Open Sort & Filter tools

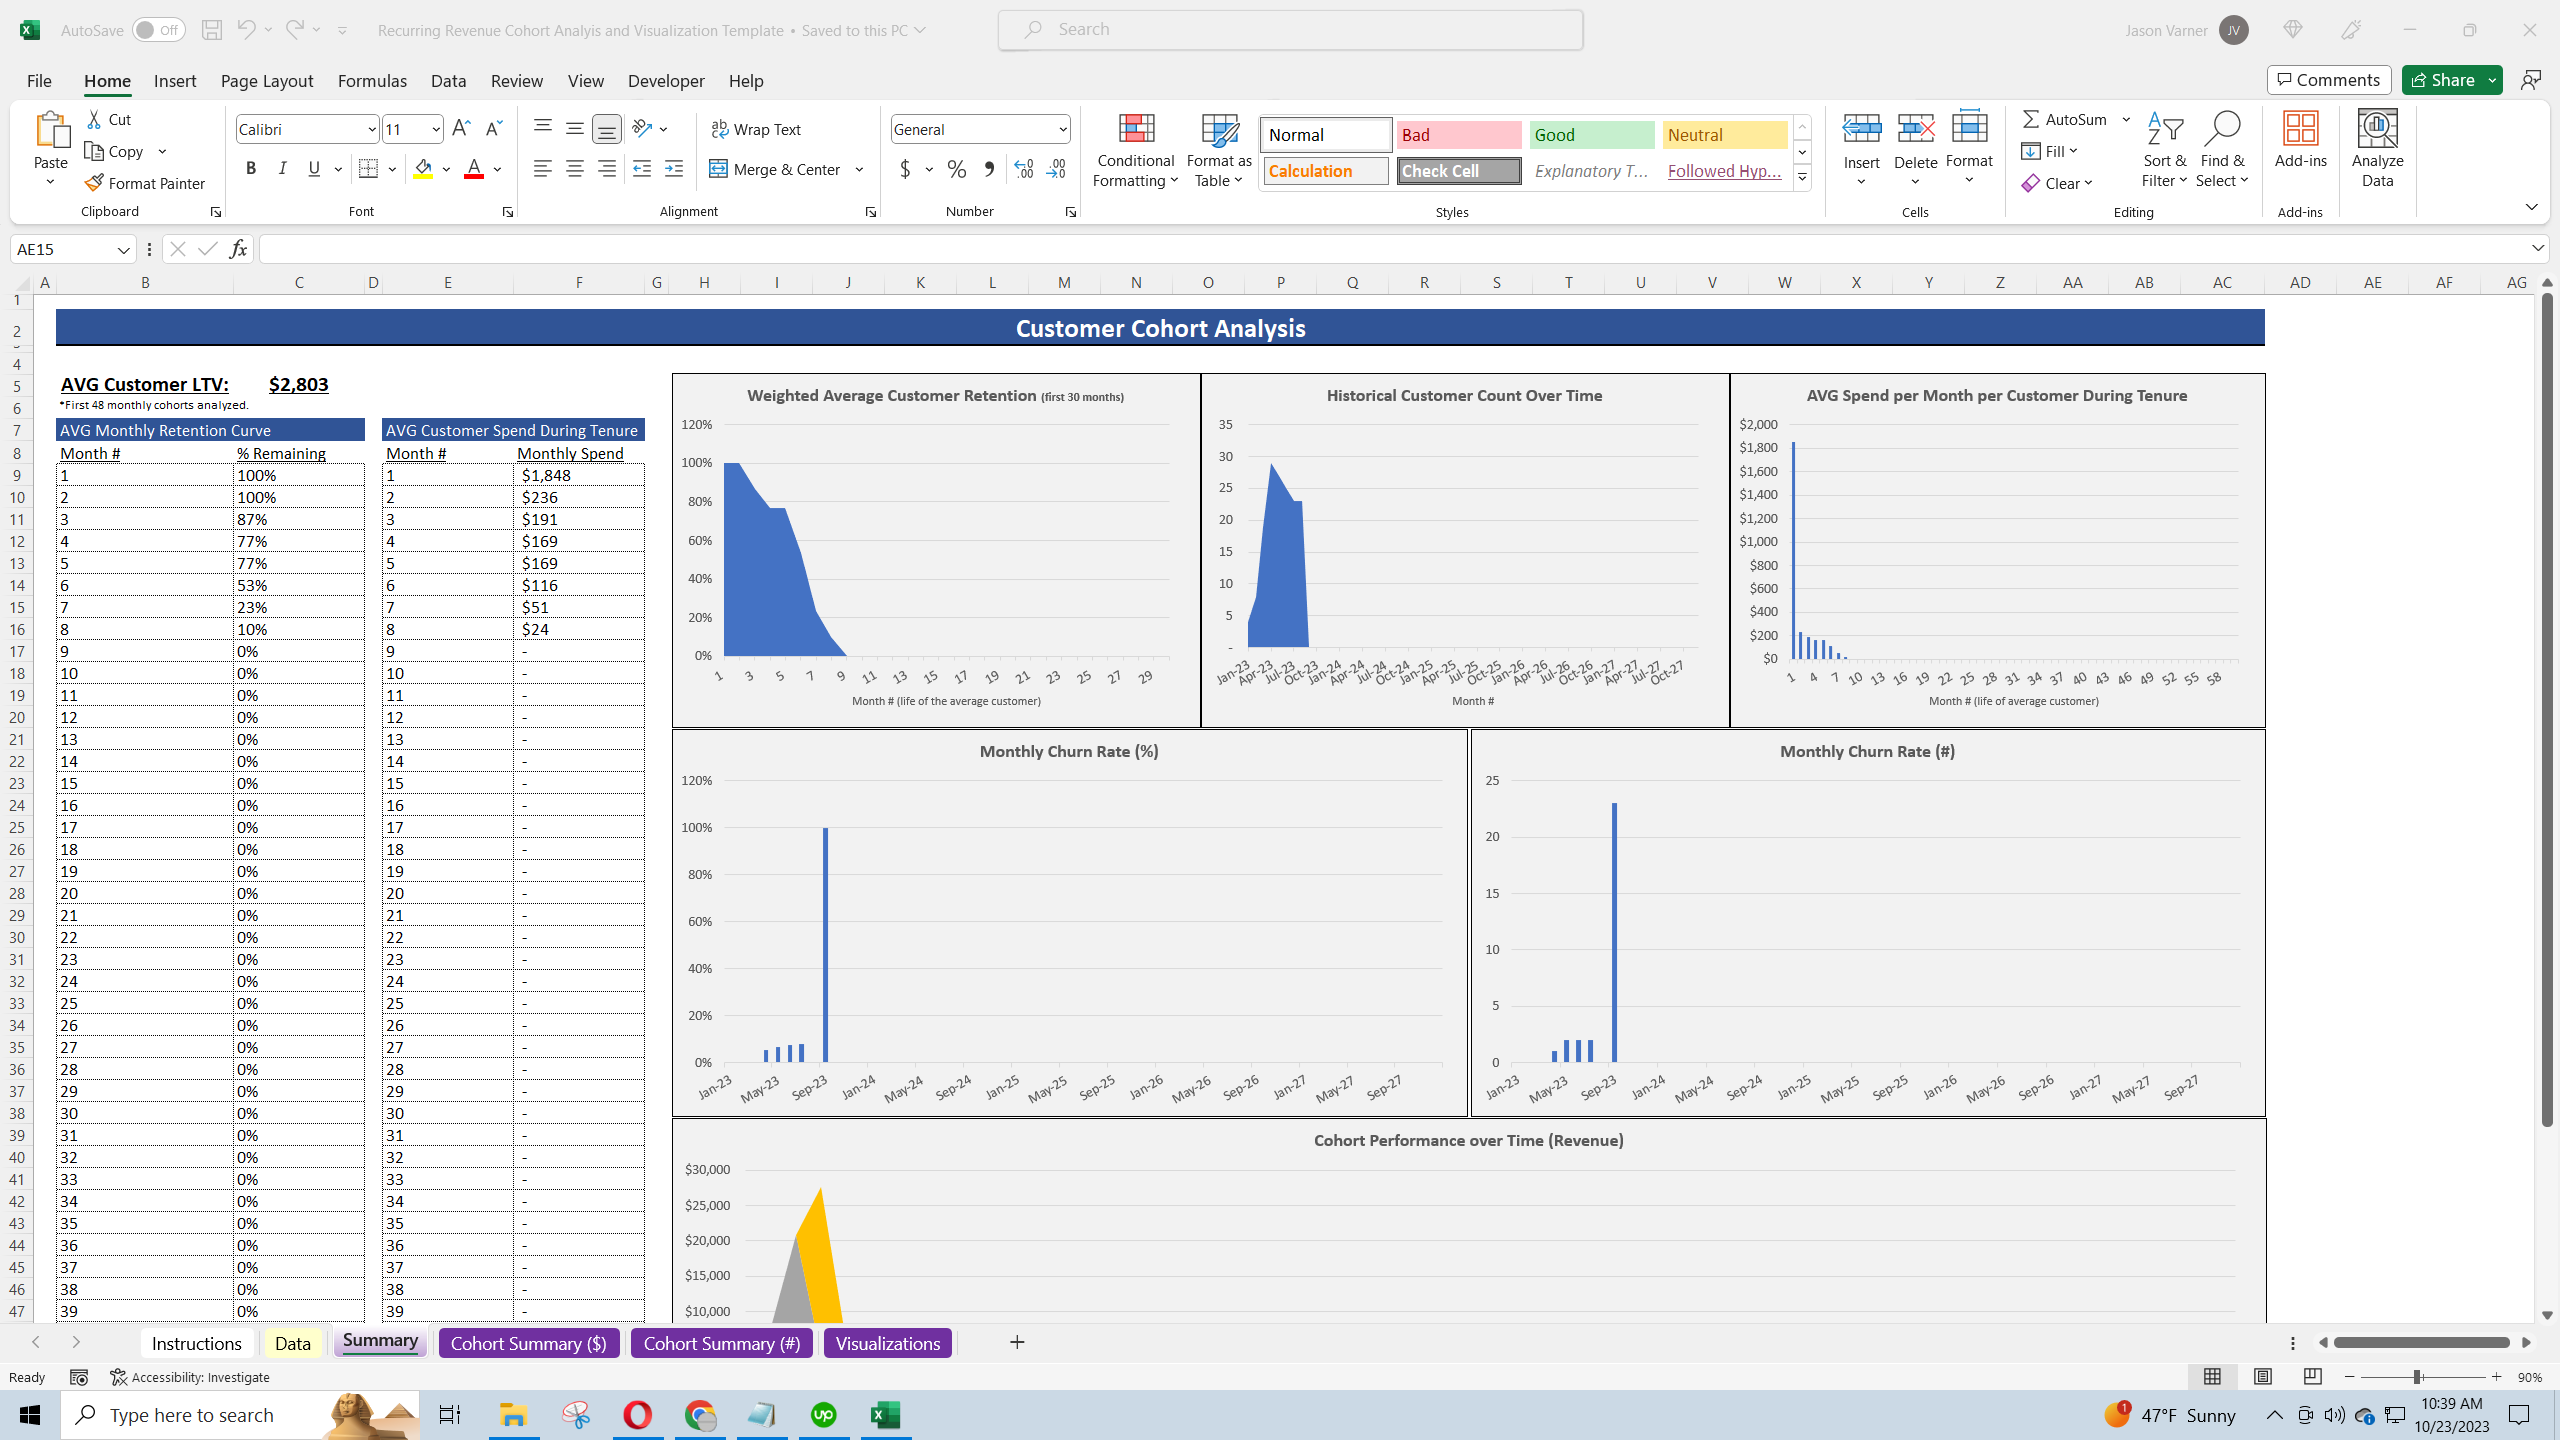(2163, 148)
